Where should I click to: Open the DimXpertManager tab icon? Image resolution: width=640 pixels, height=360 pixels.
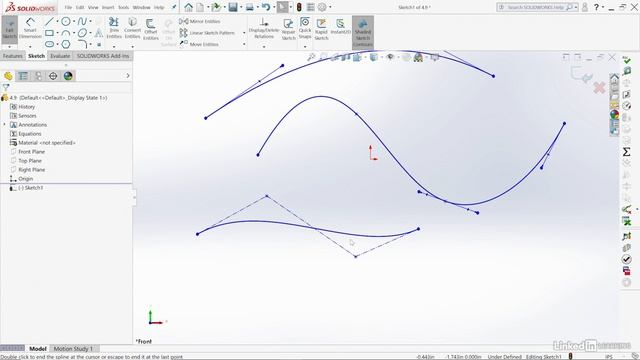[53, 76]
